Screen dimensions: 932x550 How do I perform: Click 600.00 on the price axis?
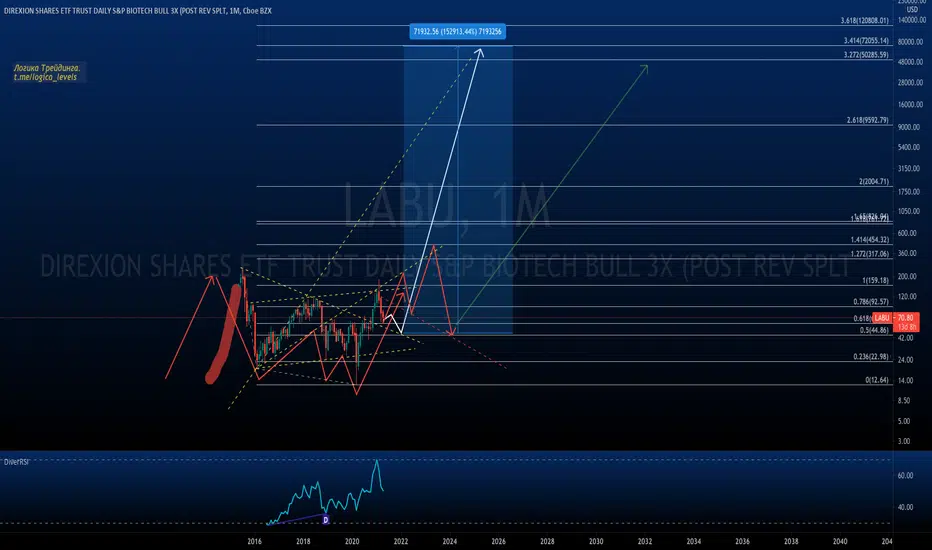pyautogui.click(x=908, y=234)
